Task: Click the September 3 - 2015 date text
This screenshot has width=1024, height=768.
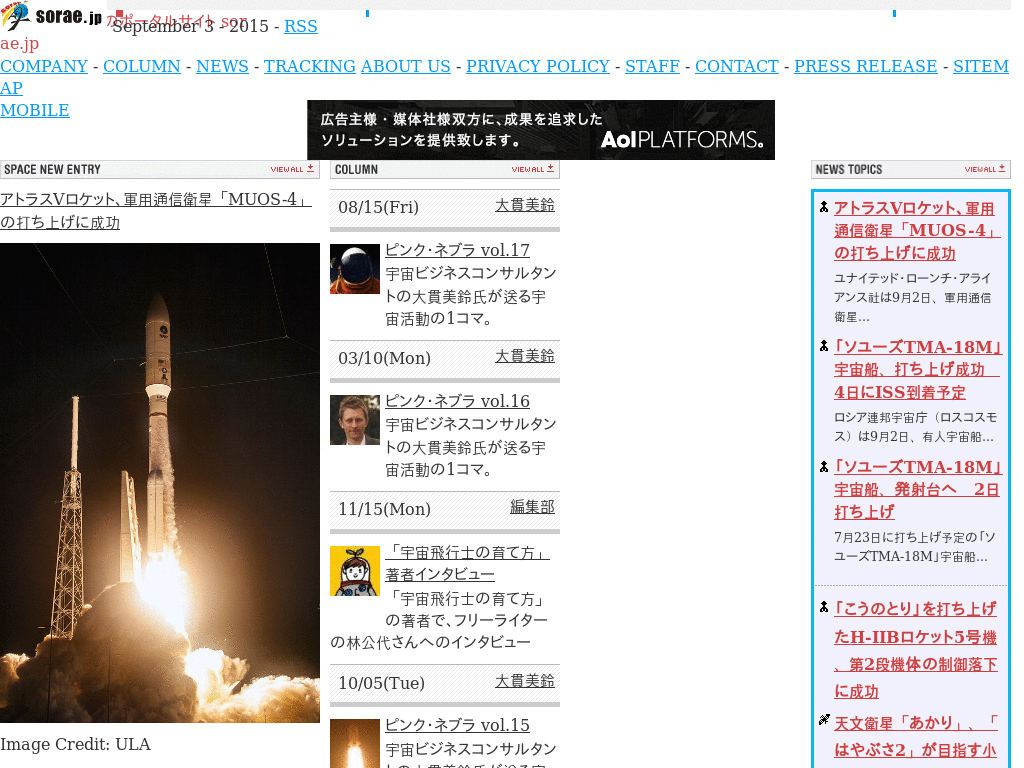Action: [x=190, y=26]
